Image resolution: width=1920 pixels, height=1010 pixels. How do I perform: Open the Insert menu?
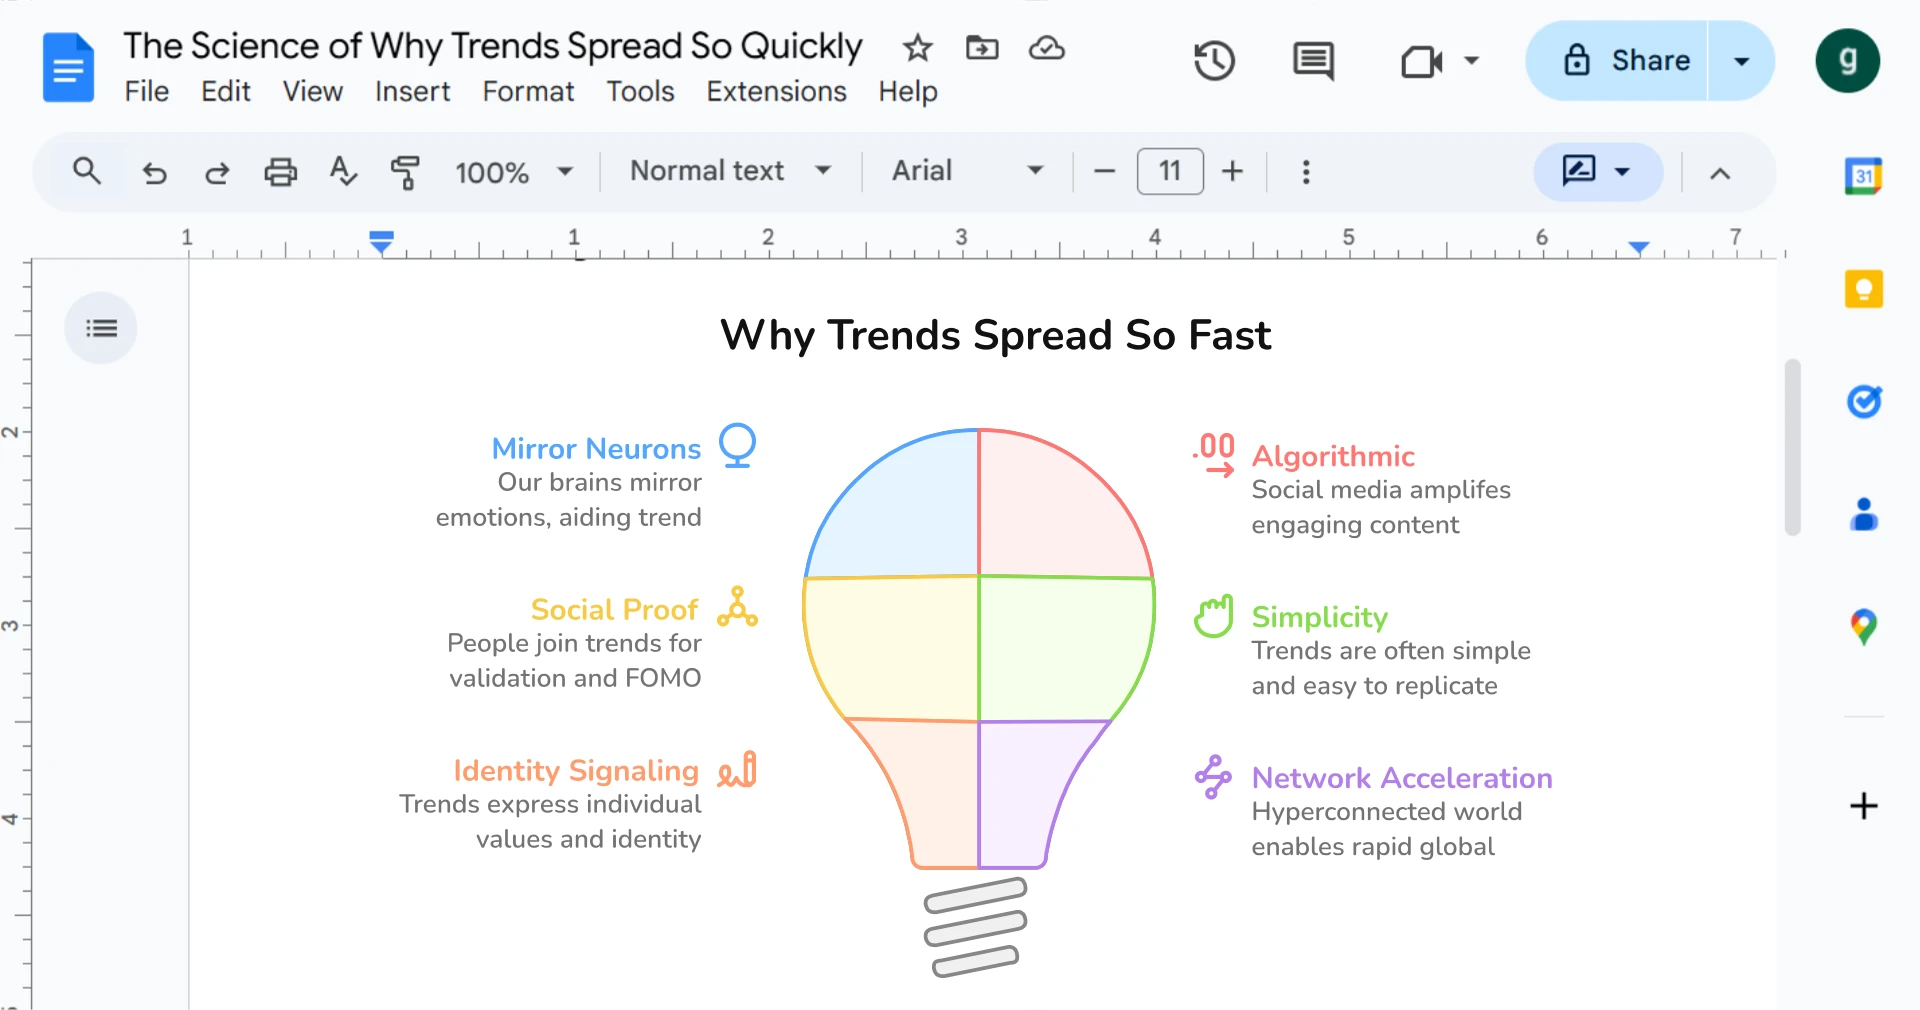click(x=412, y=91)
